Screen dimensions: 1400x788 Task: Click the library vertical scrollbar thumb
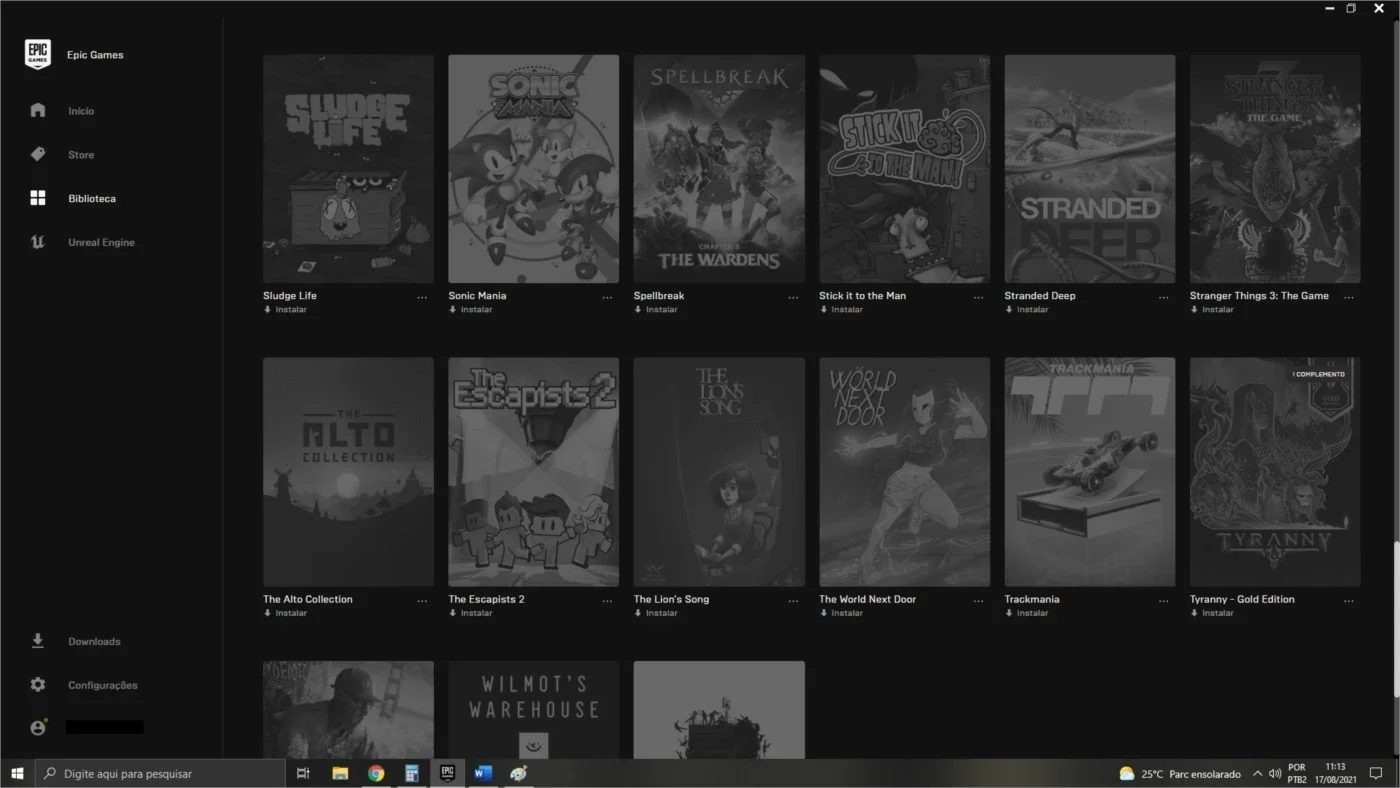pyautogui.click(x=1396, y=619)
